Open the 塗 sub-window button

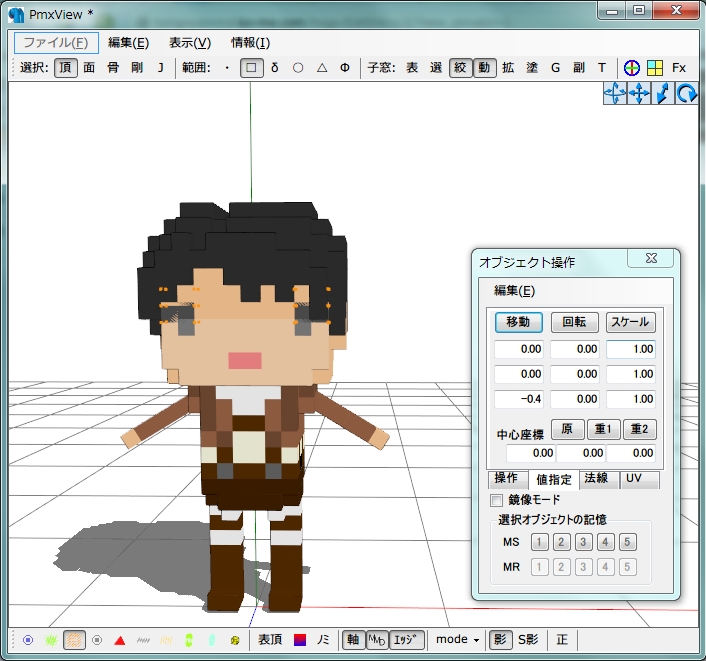532,68
